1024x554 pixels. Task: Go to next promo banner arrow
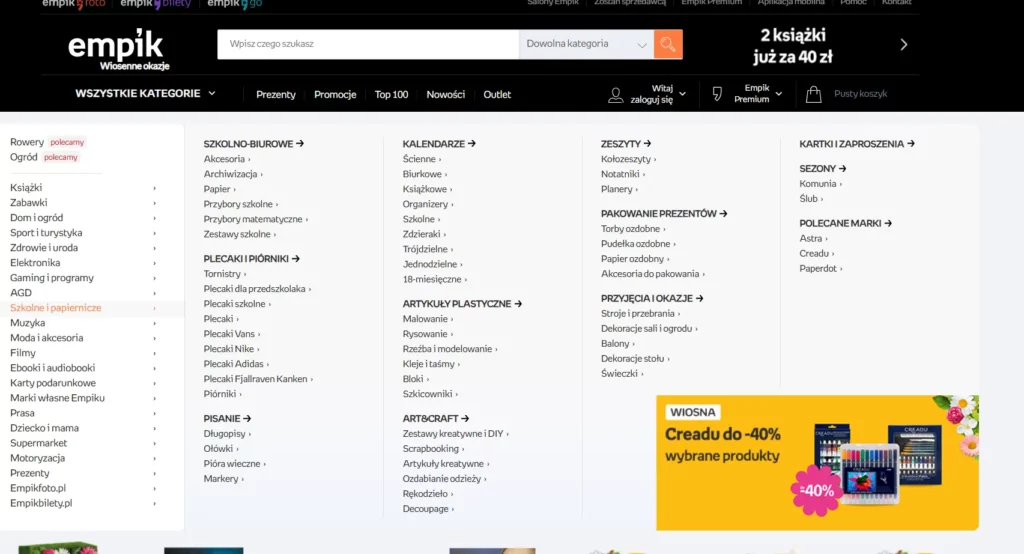click(903, 44)
